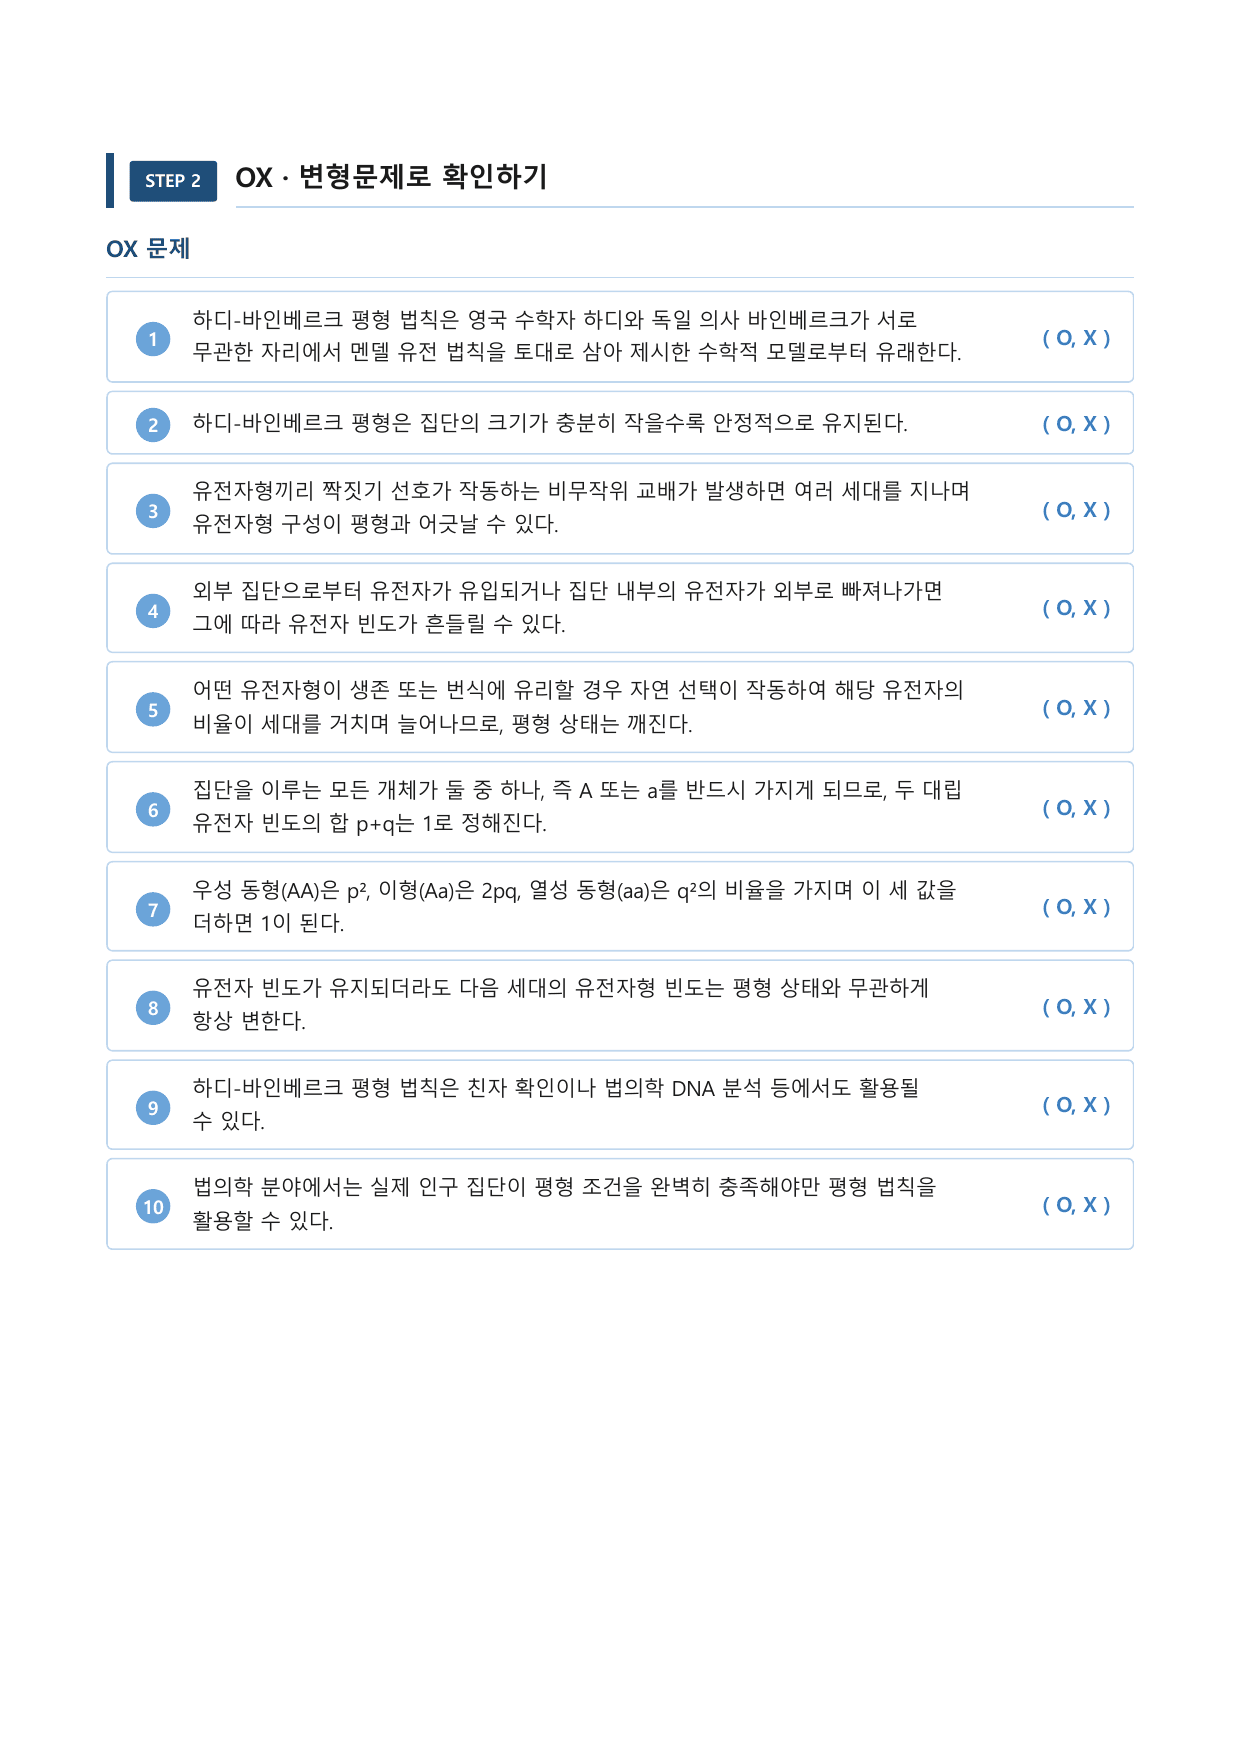Mark the (O, X) answer for question 6
The width and height of the screenshot is (1240, 1754).
coord(1076,808)
